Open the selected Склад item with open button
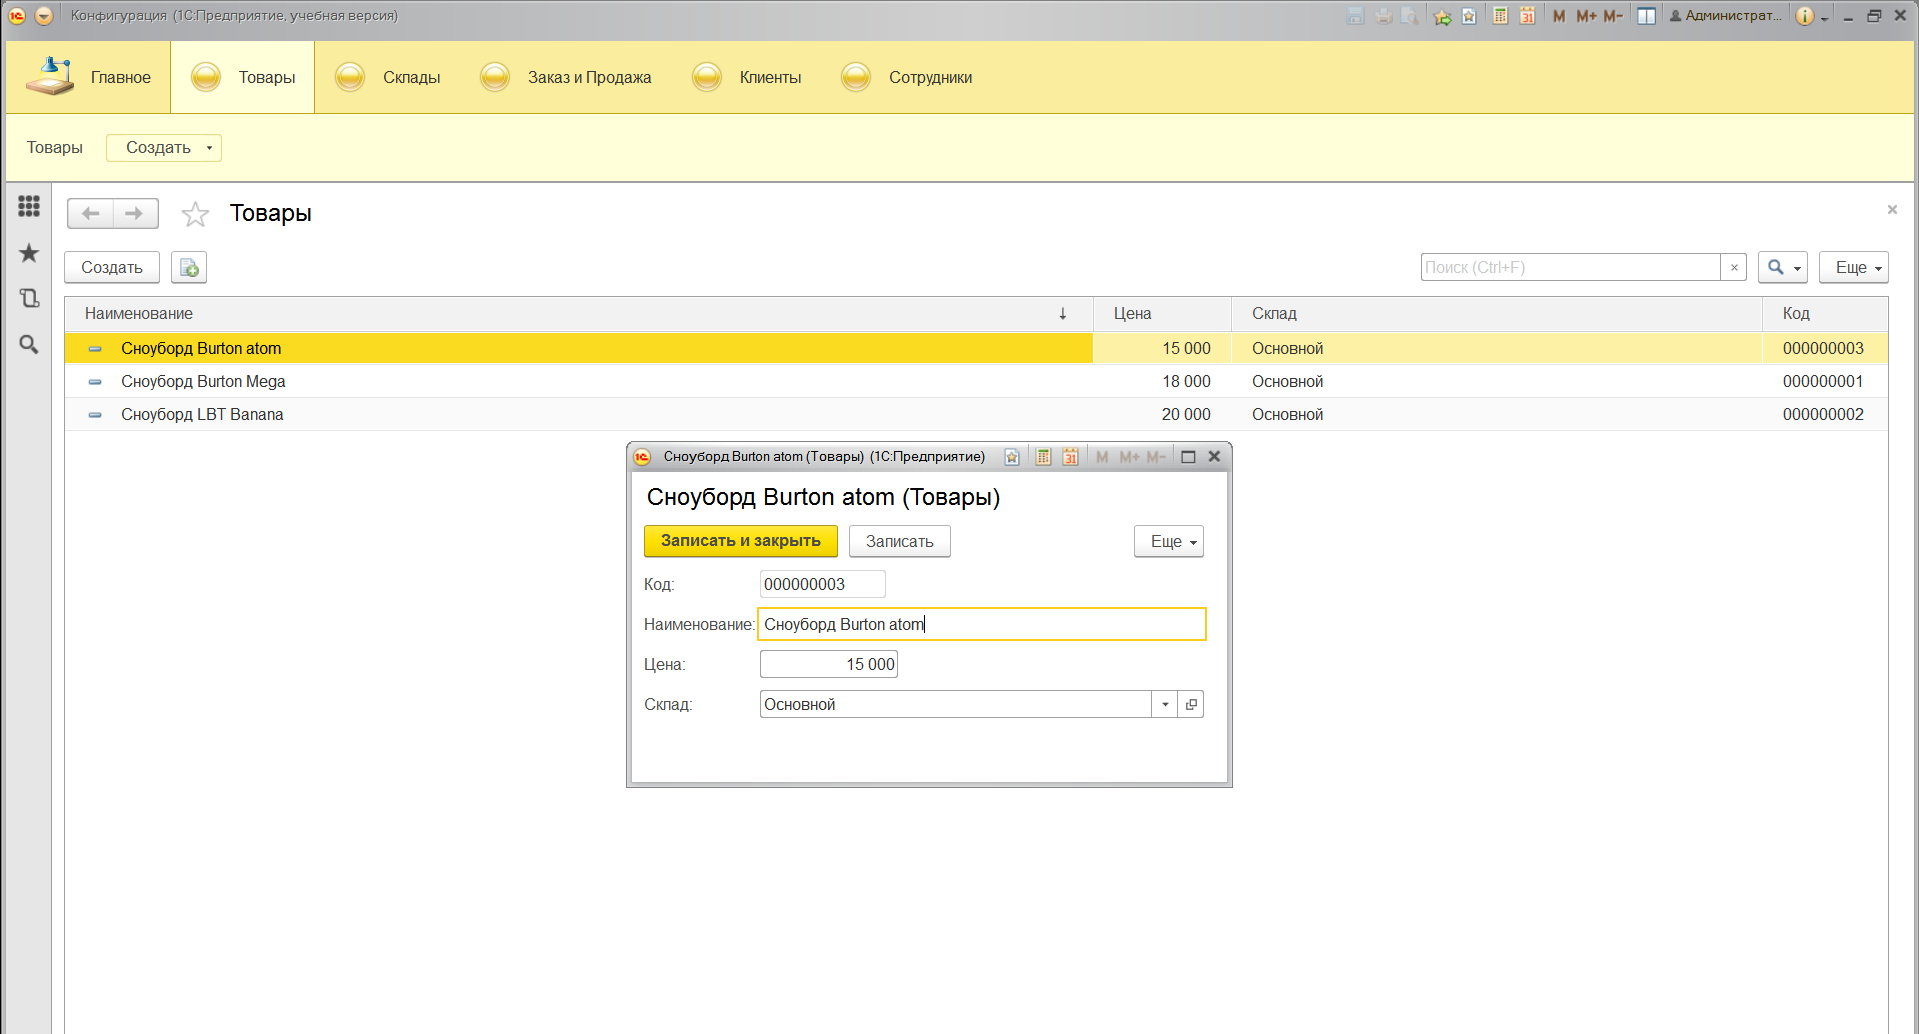The height and width of the screenshot is (1034, 1919). tap(1191, 704)
